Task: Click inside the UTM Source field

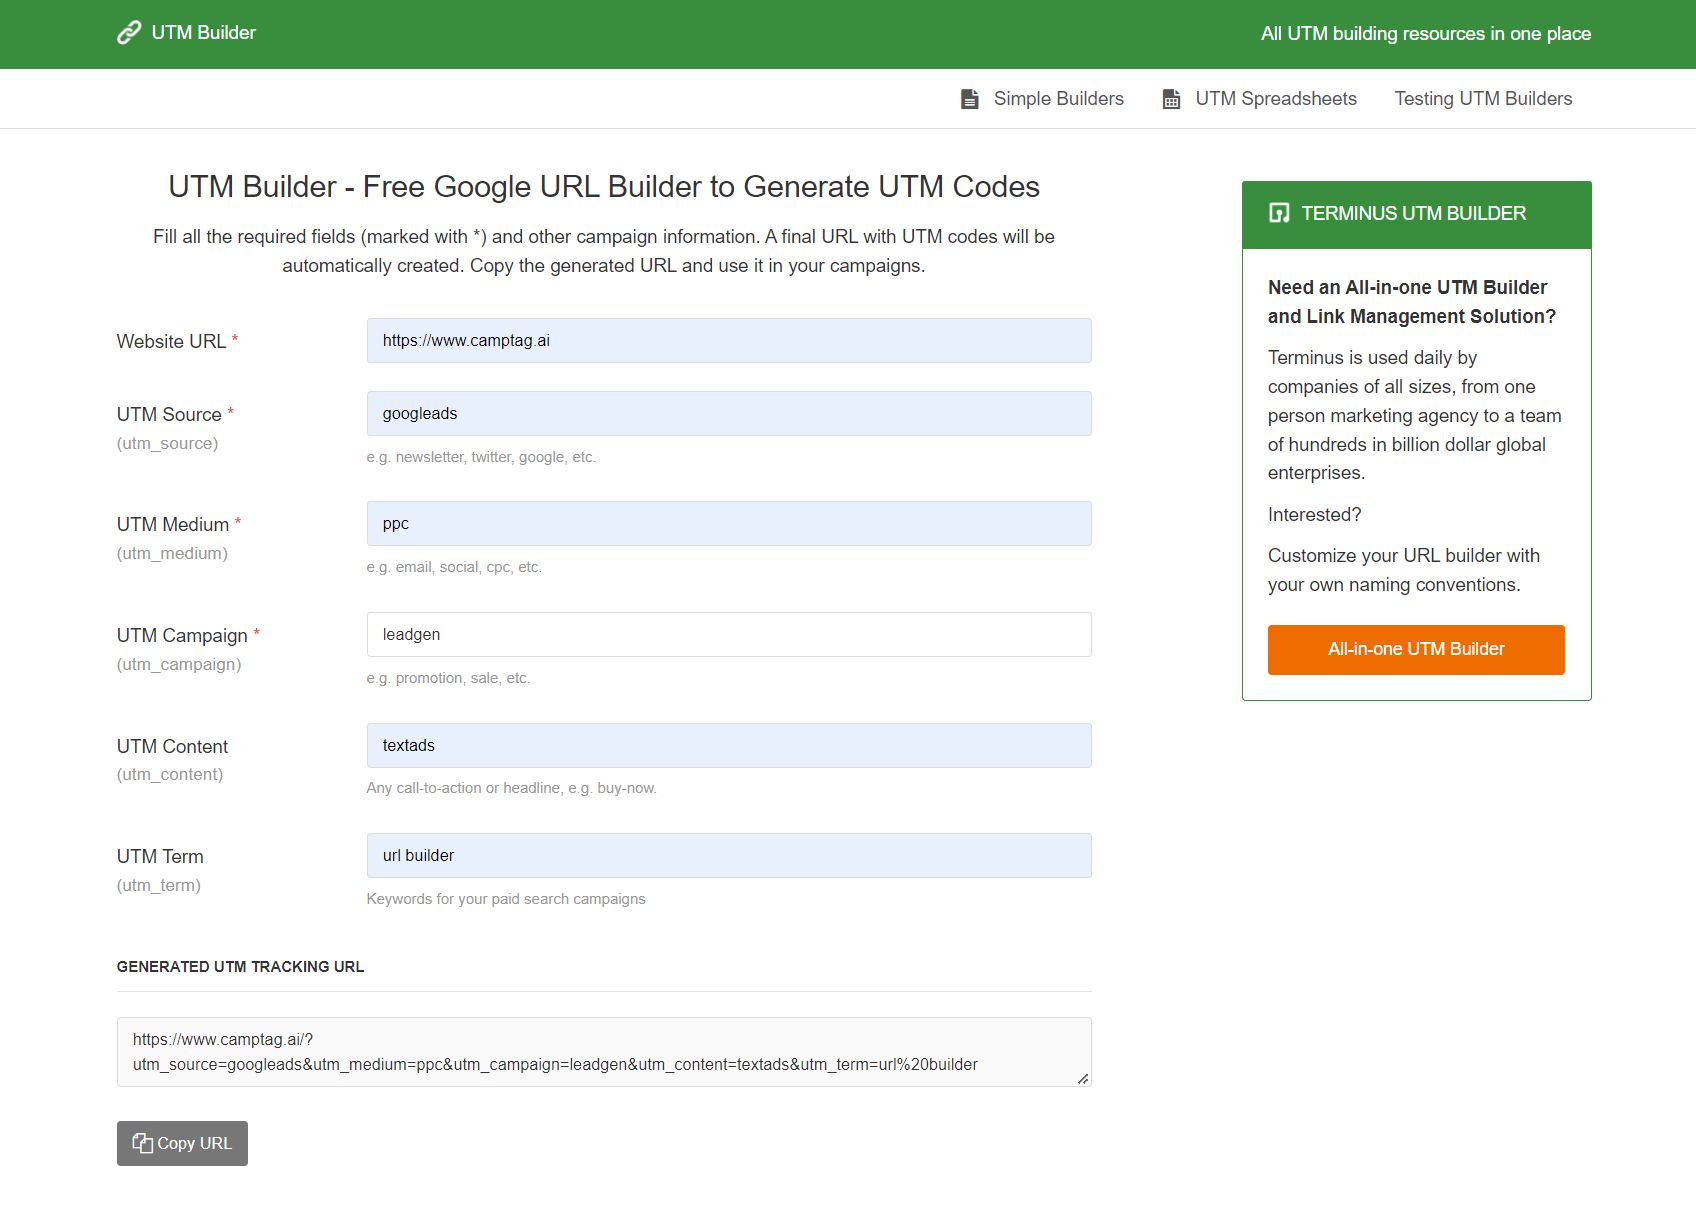Action: pos(729,413)
